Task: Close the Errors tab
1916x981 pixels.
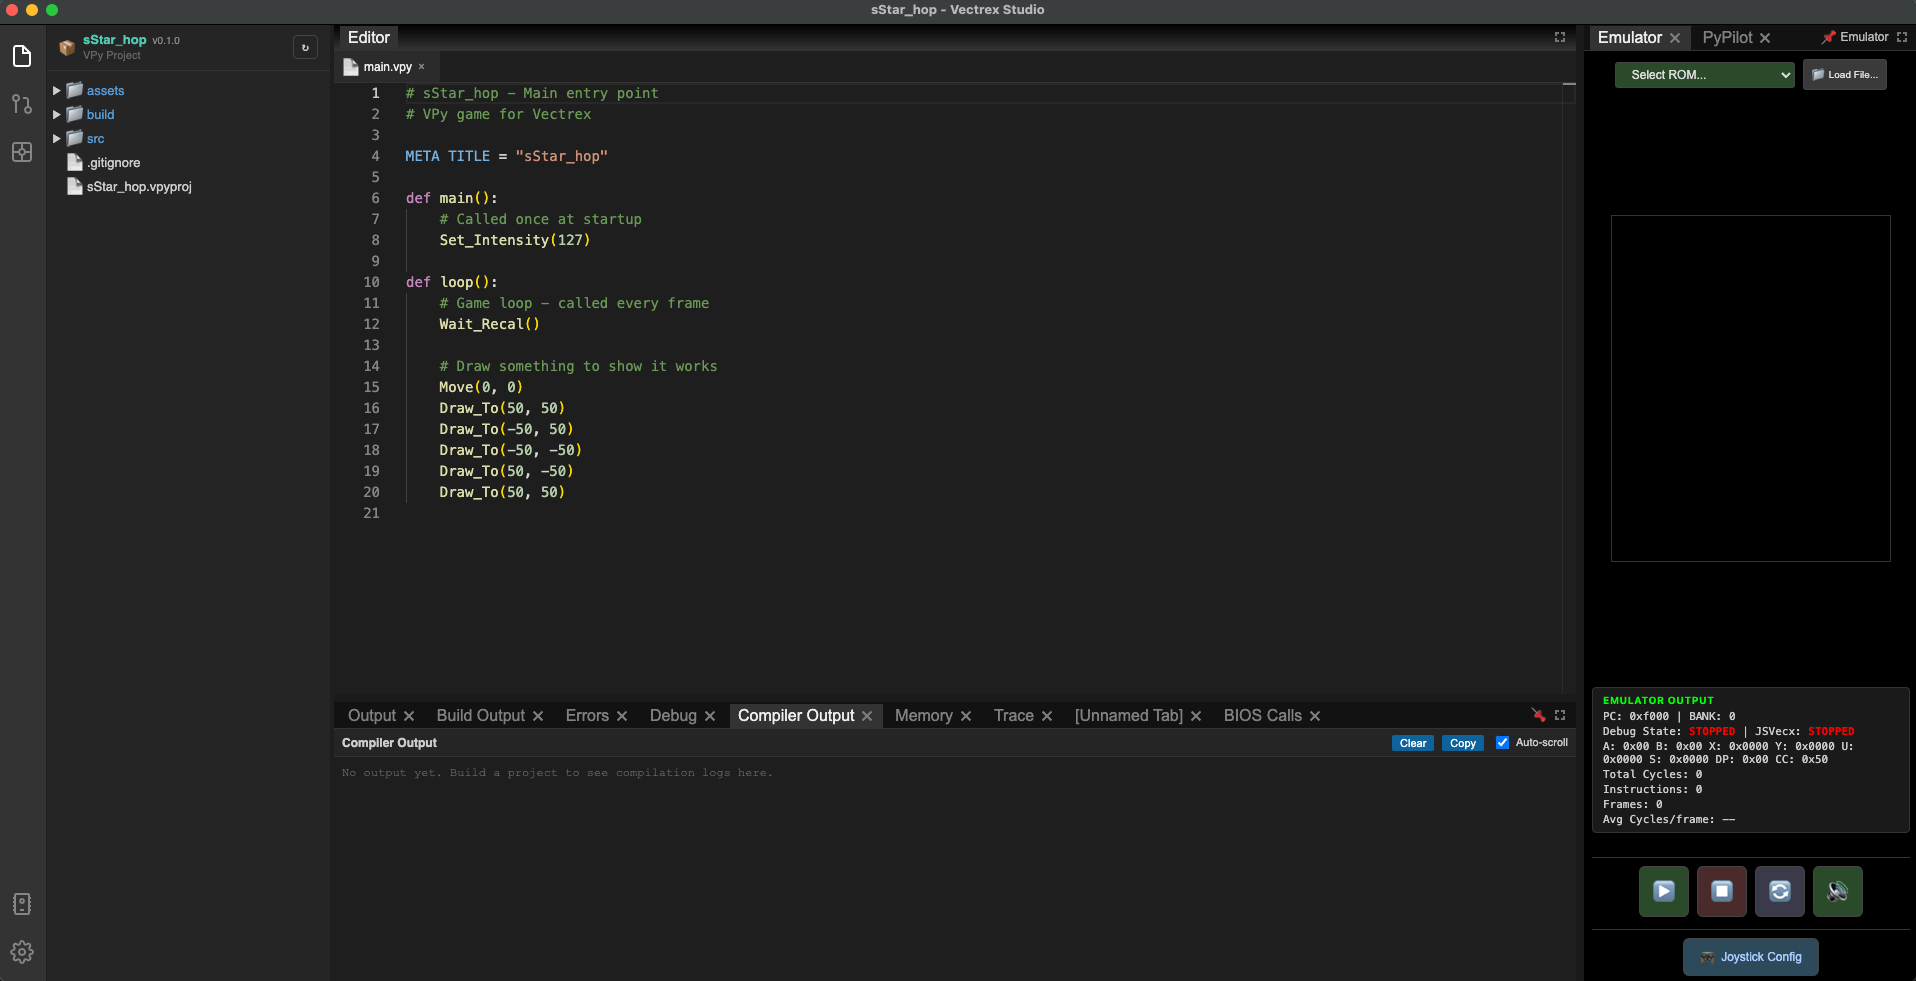Action: point(622,716)
